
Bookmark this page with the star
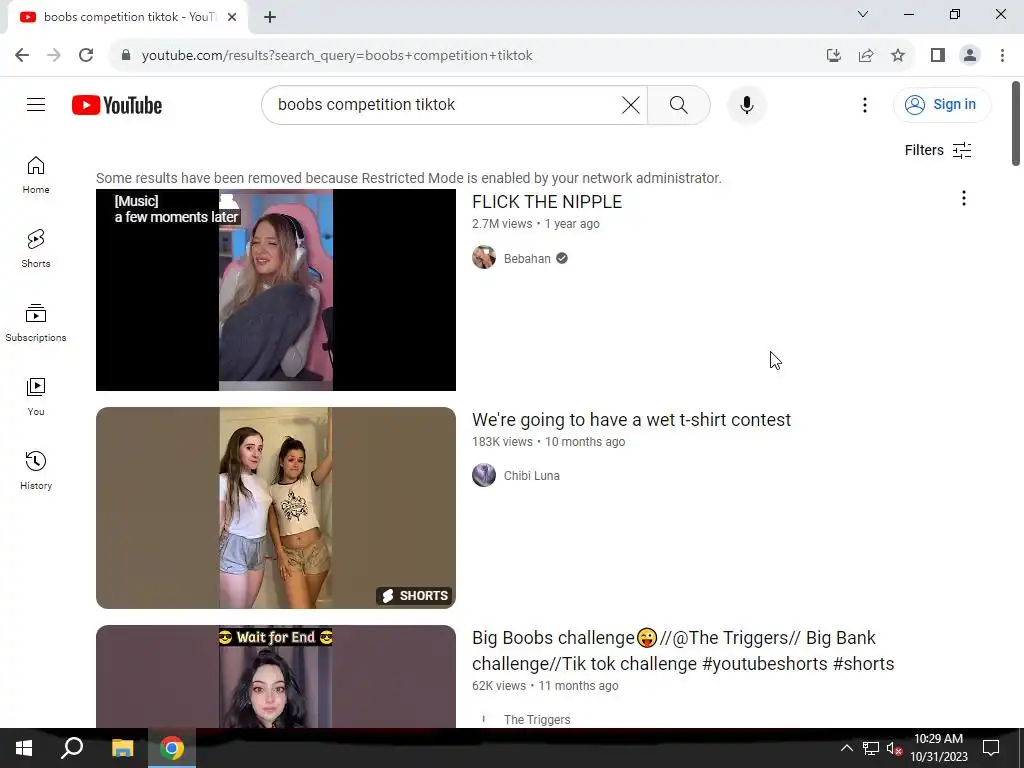coord(898,56)
